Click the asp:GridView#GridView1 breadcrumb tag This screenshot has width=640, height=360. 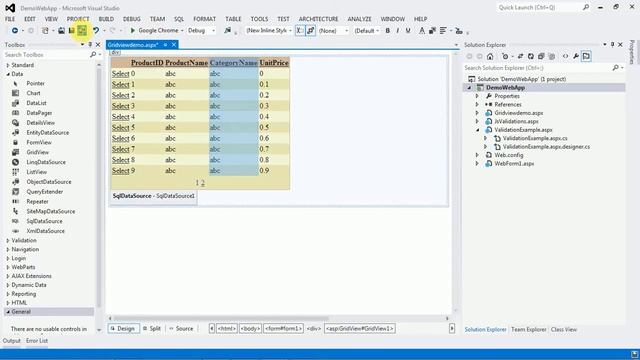[360, 328]
